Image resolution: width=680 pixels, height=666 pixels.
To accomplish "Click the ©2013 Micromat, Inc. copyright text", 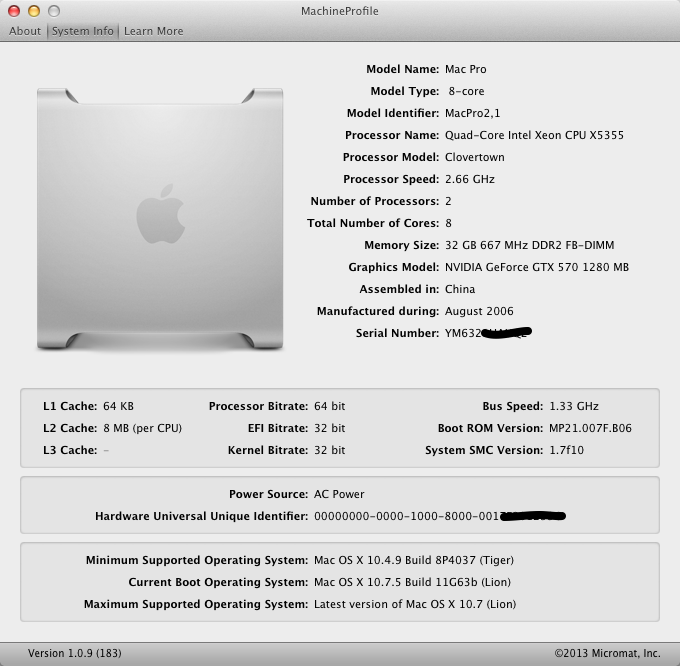I will (608, 653).
